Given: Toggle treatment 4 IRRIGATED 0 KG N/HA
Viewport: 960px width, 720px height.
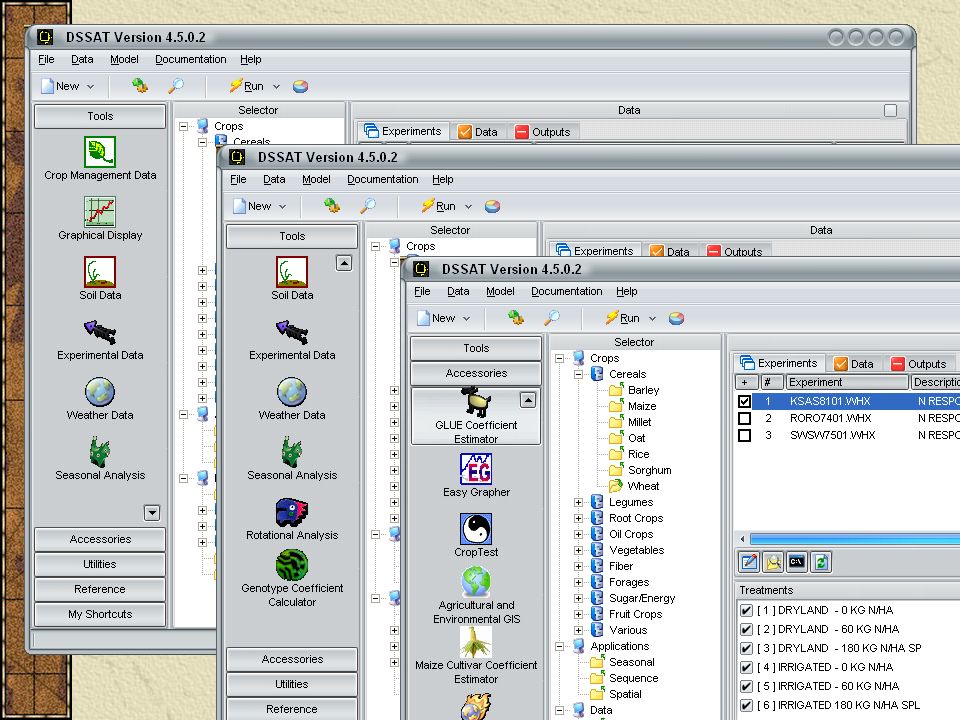Looking at the screenshot, I should coord(746,667).
